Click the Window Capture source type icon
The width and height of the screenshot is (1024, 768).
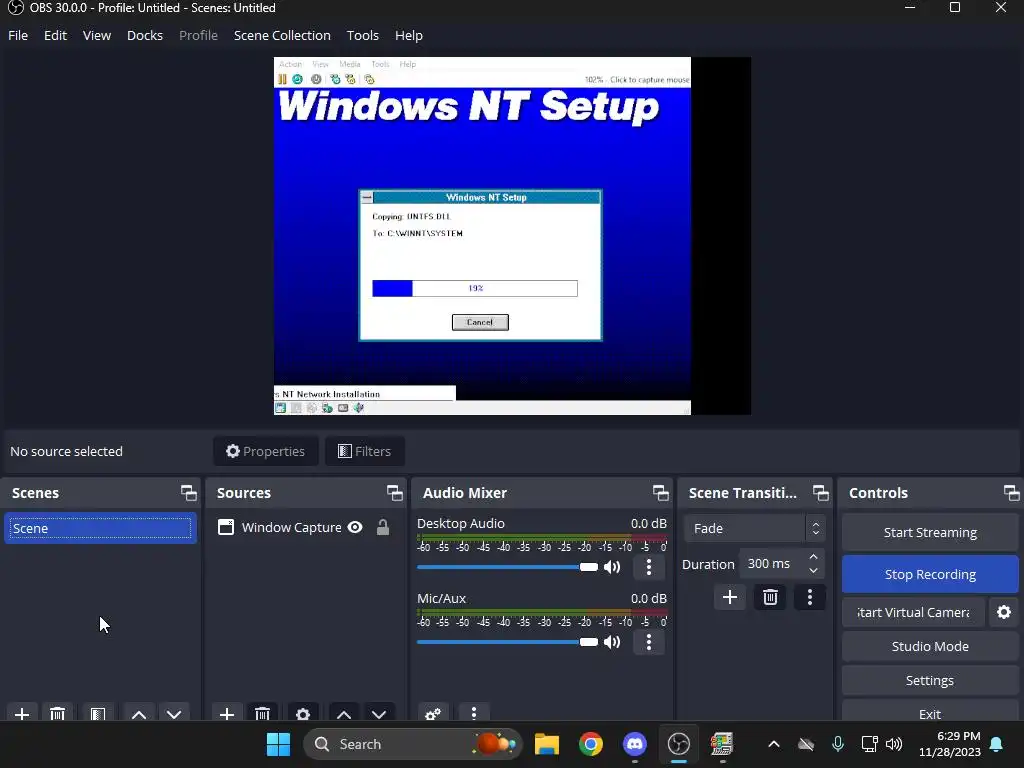point(226,527)
